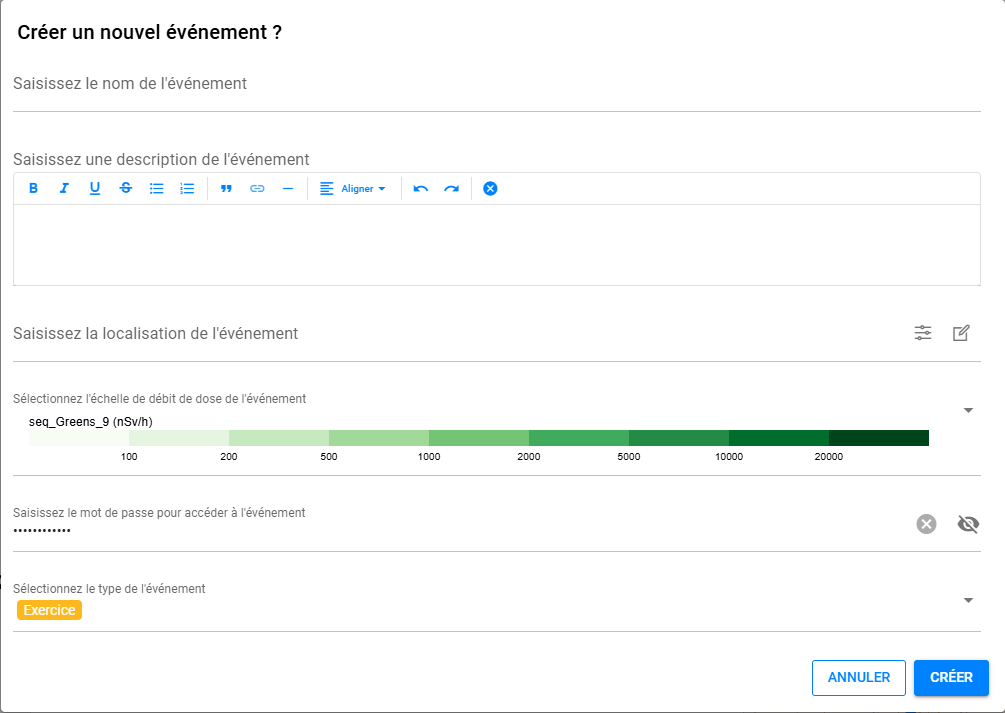Click the CRÉER button
1005x713 pixels.
[x=951, y=677]
